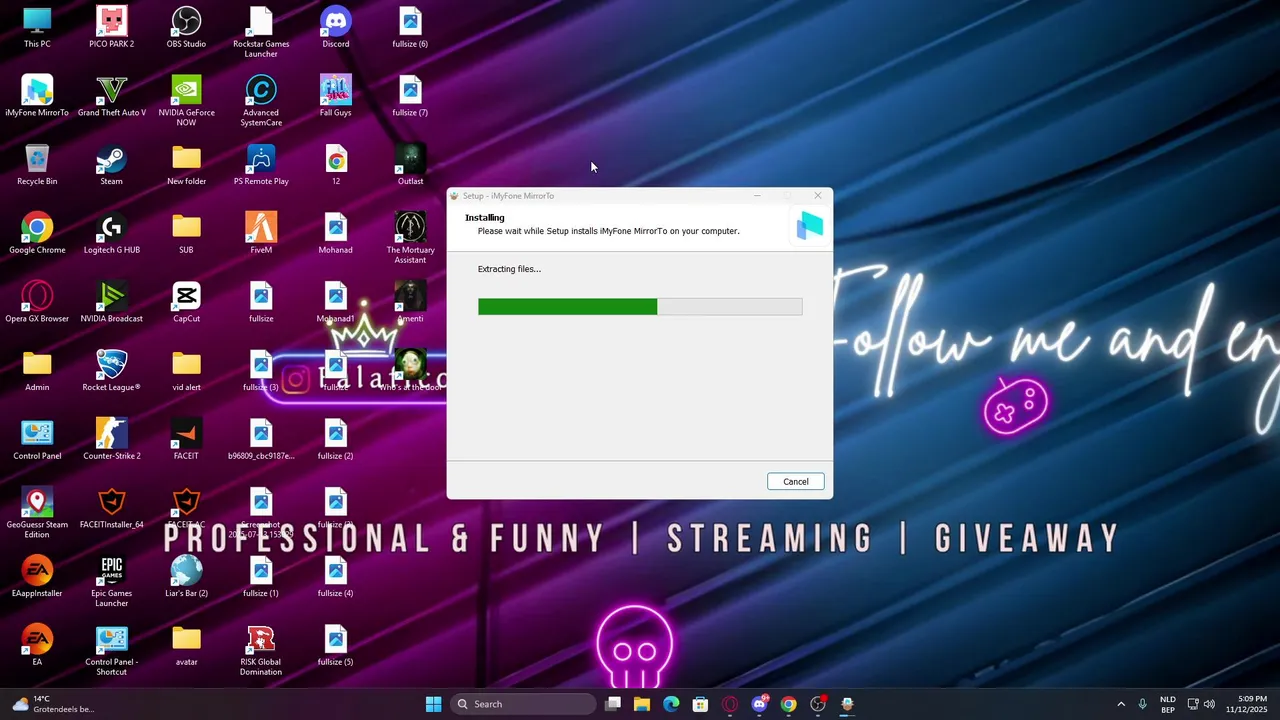Screen dimensions: 1280x720
Task: Select the Liar's Bar (2) shortcut
Action: tap(186, 578)
